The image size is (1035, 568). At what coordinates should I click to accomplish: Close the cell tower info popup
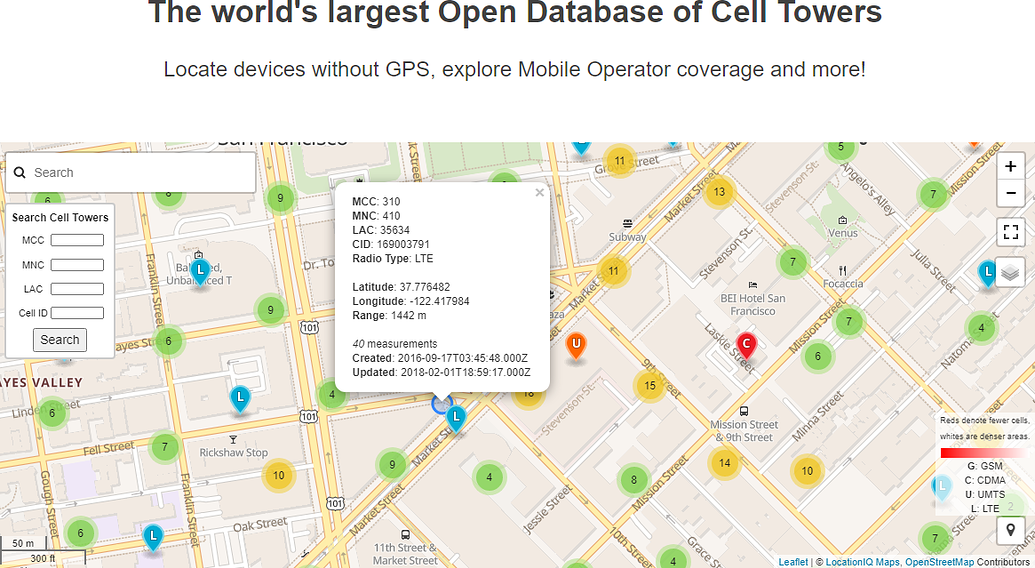[x=539, y=193]
